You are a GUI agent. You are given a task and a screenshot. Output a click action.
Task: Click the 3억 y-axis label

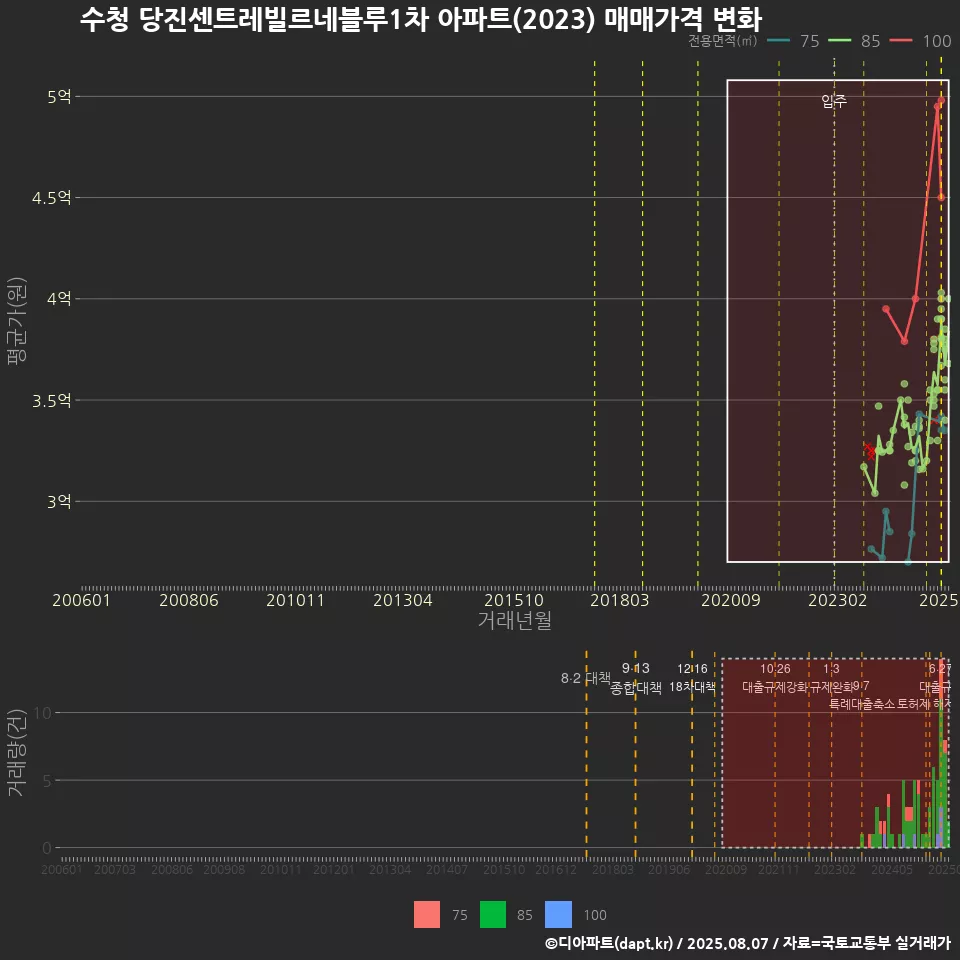[x=59, y=501]
